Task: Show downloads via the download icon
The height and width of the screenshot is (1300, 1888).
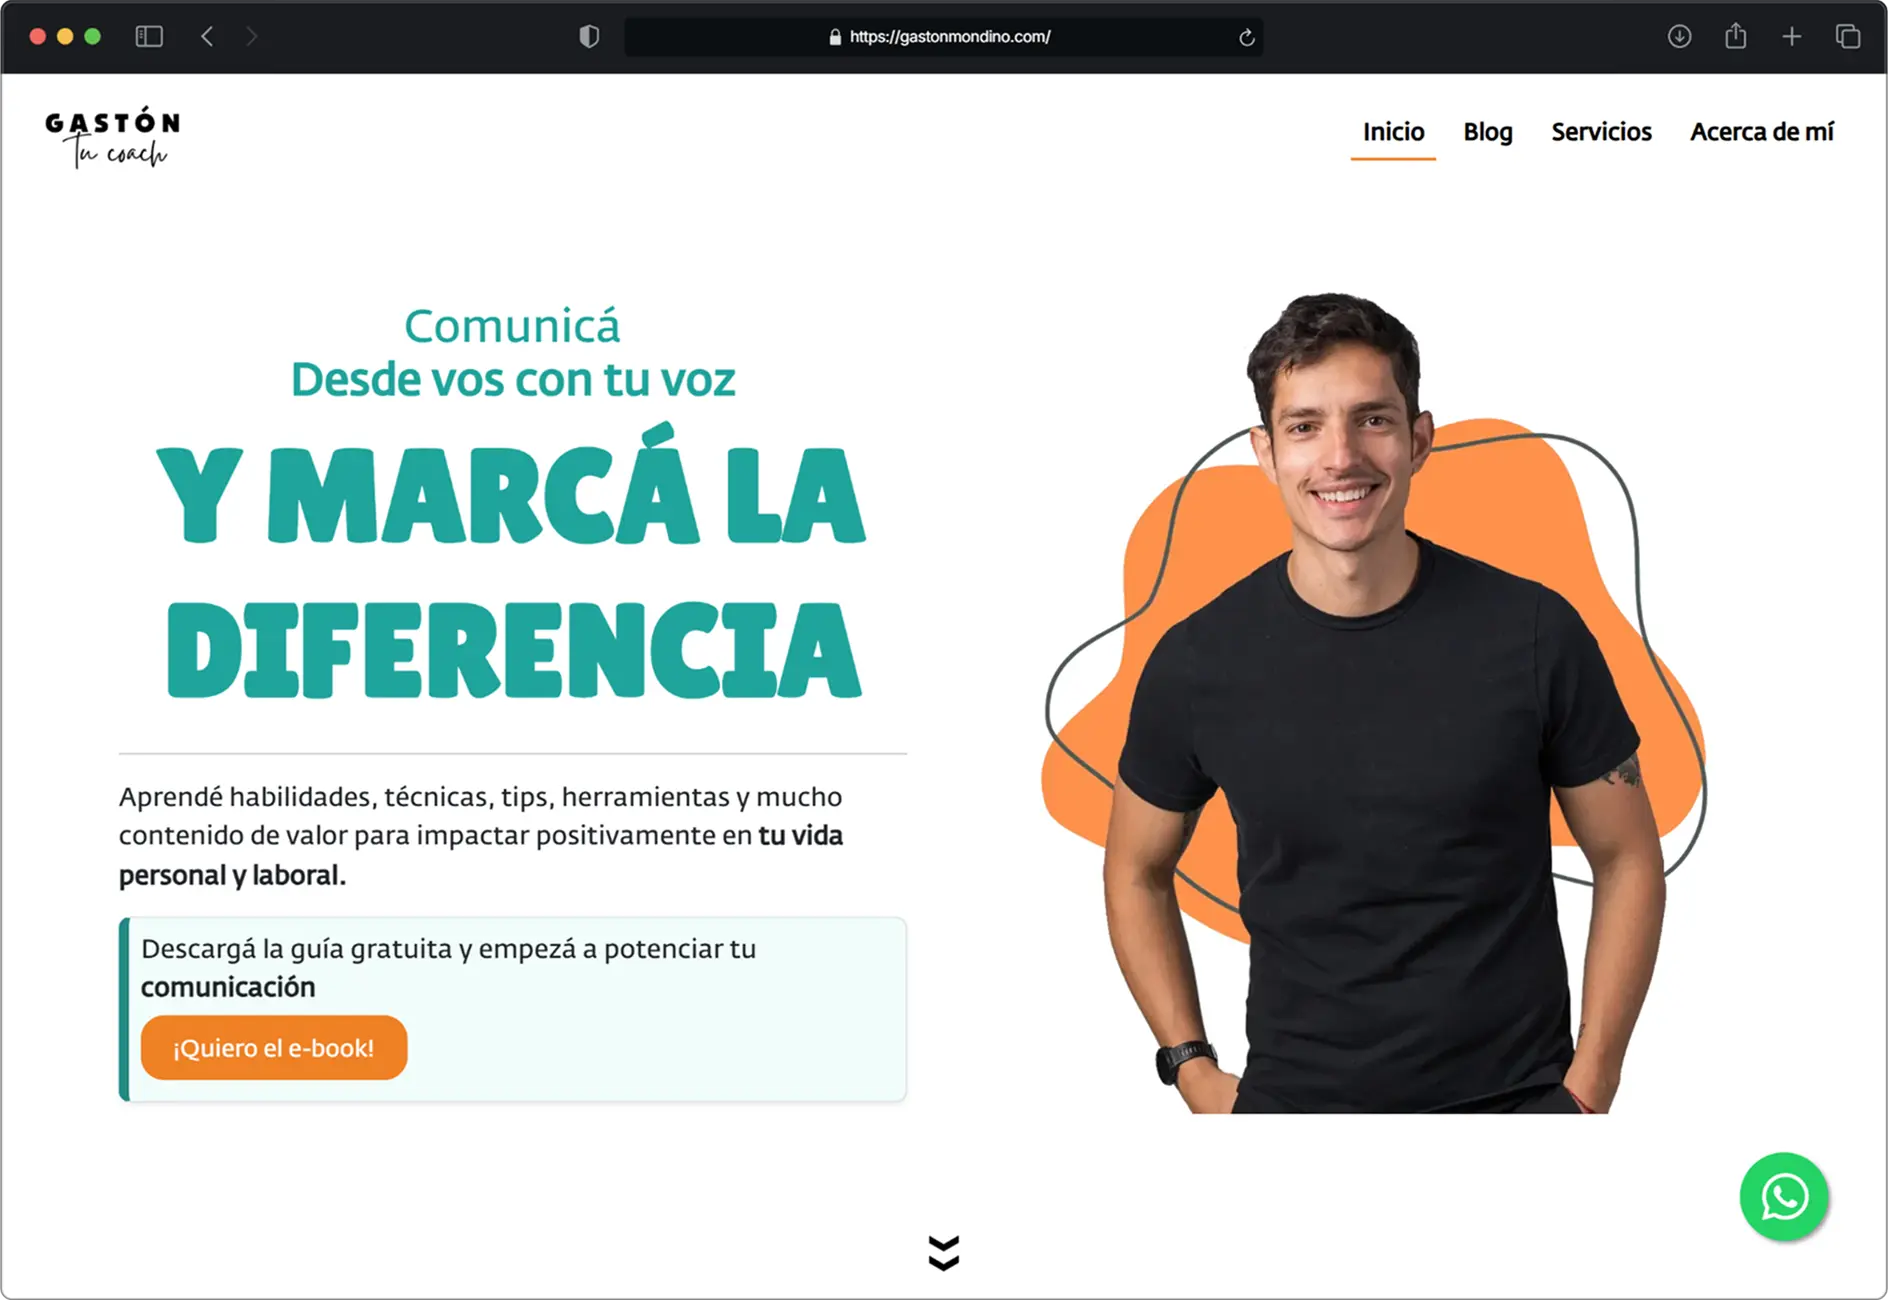Action: 1679,37
